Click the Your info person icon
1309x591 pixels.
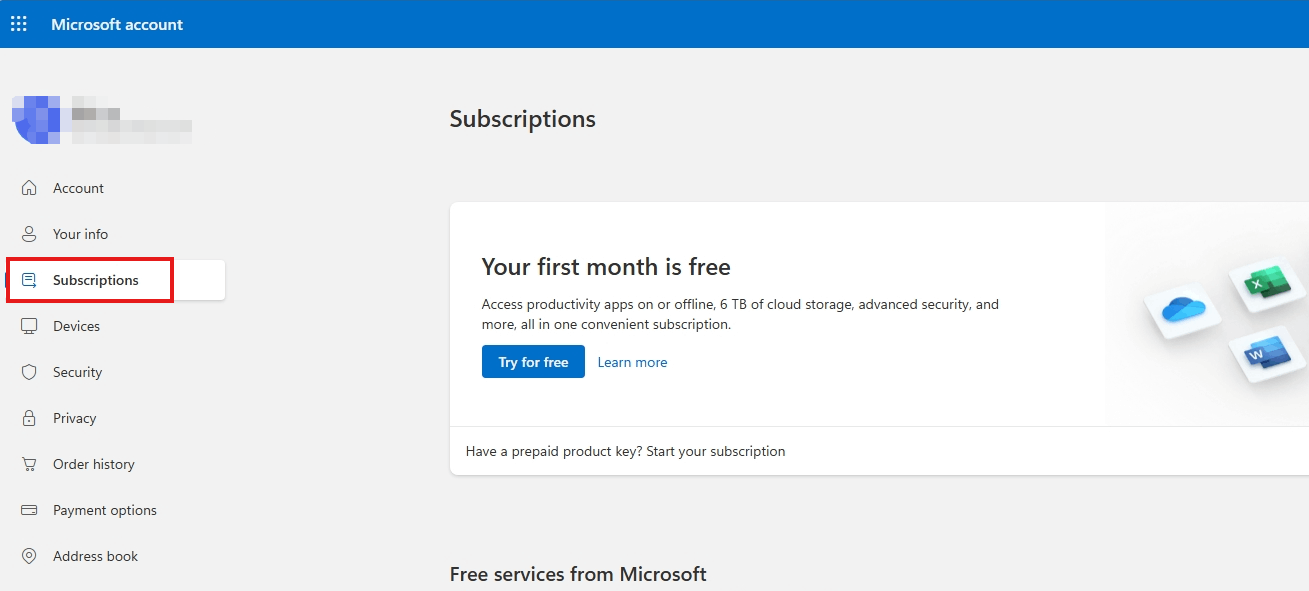point(29,234)
